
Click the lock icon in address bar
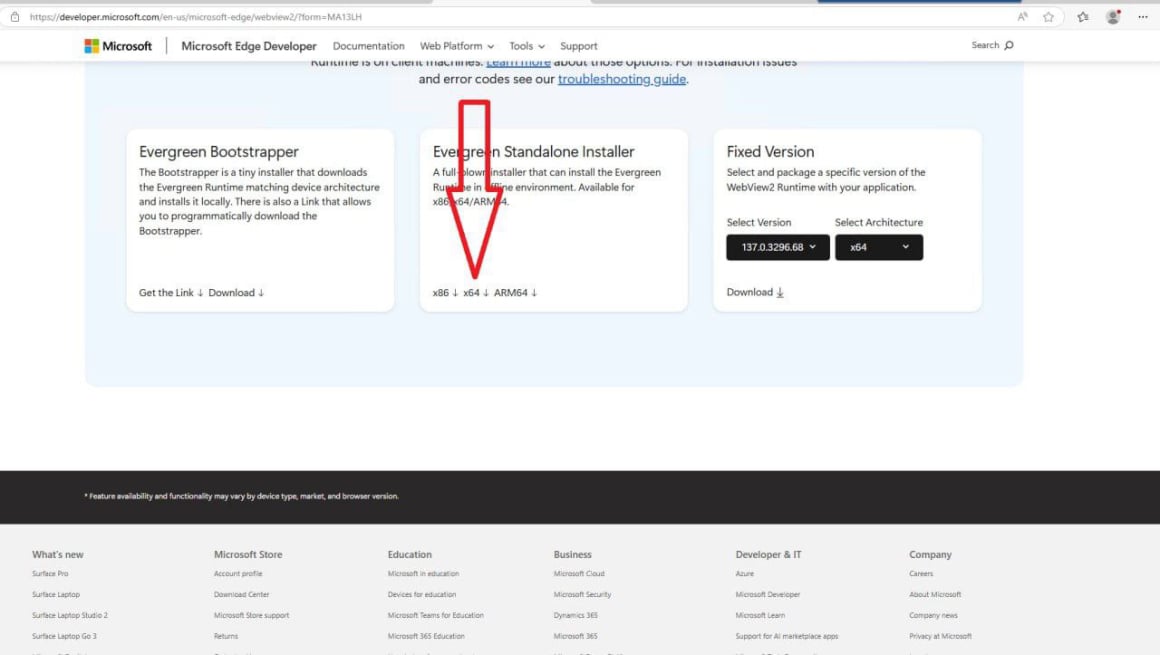[15, 17]
